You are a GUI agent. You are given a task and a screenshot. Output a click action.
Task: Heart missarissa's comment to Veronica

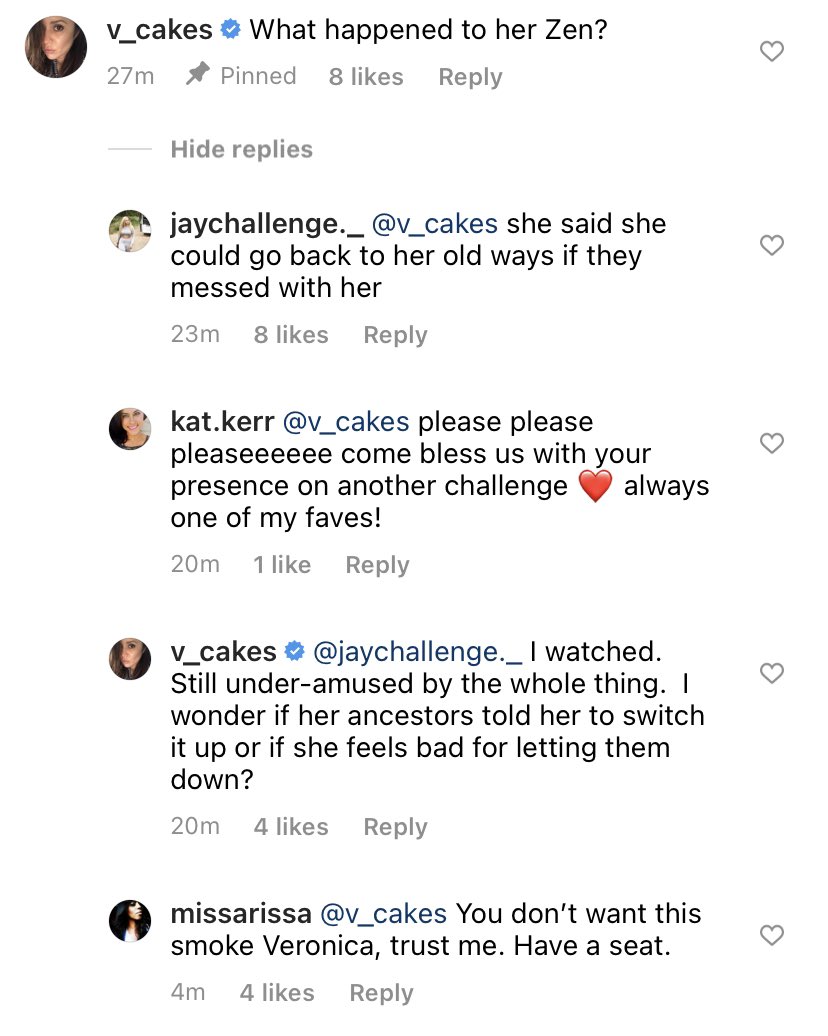tap(771, 935)
